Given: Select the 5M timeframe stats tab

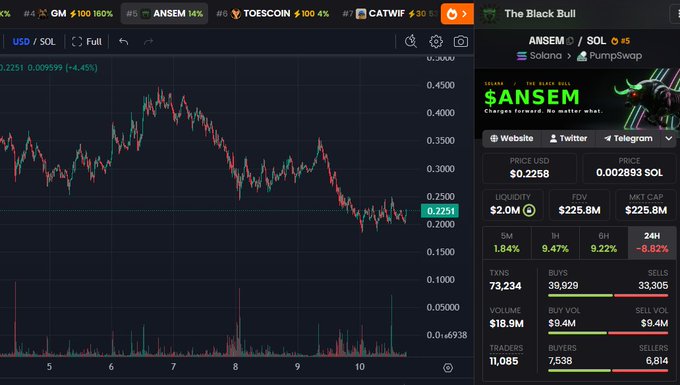Looking at the screenshot, I should point(507,243).
